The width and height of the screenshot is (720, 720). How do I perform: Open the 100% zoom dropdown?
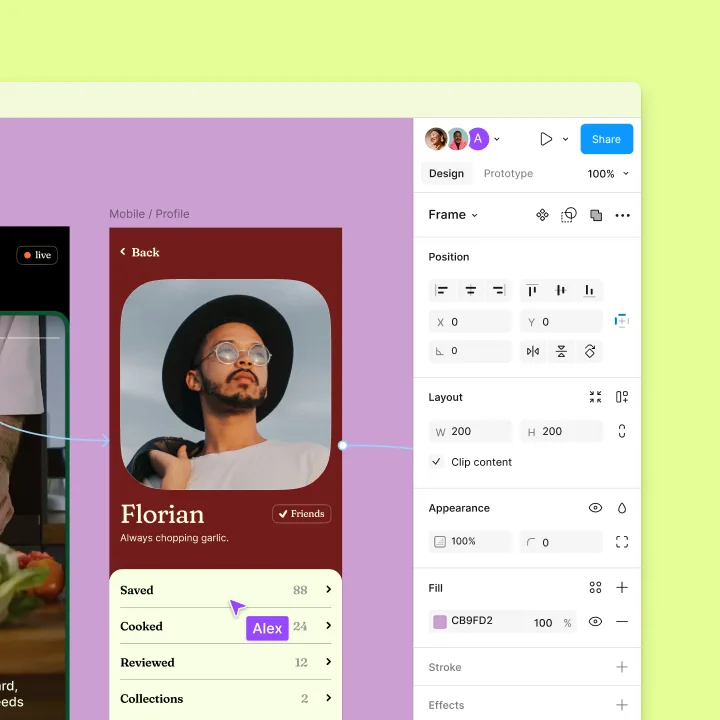click(608, 174)
